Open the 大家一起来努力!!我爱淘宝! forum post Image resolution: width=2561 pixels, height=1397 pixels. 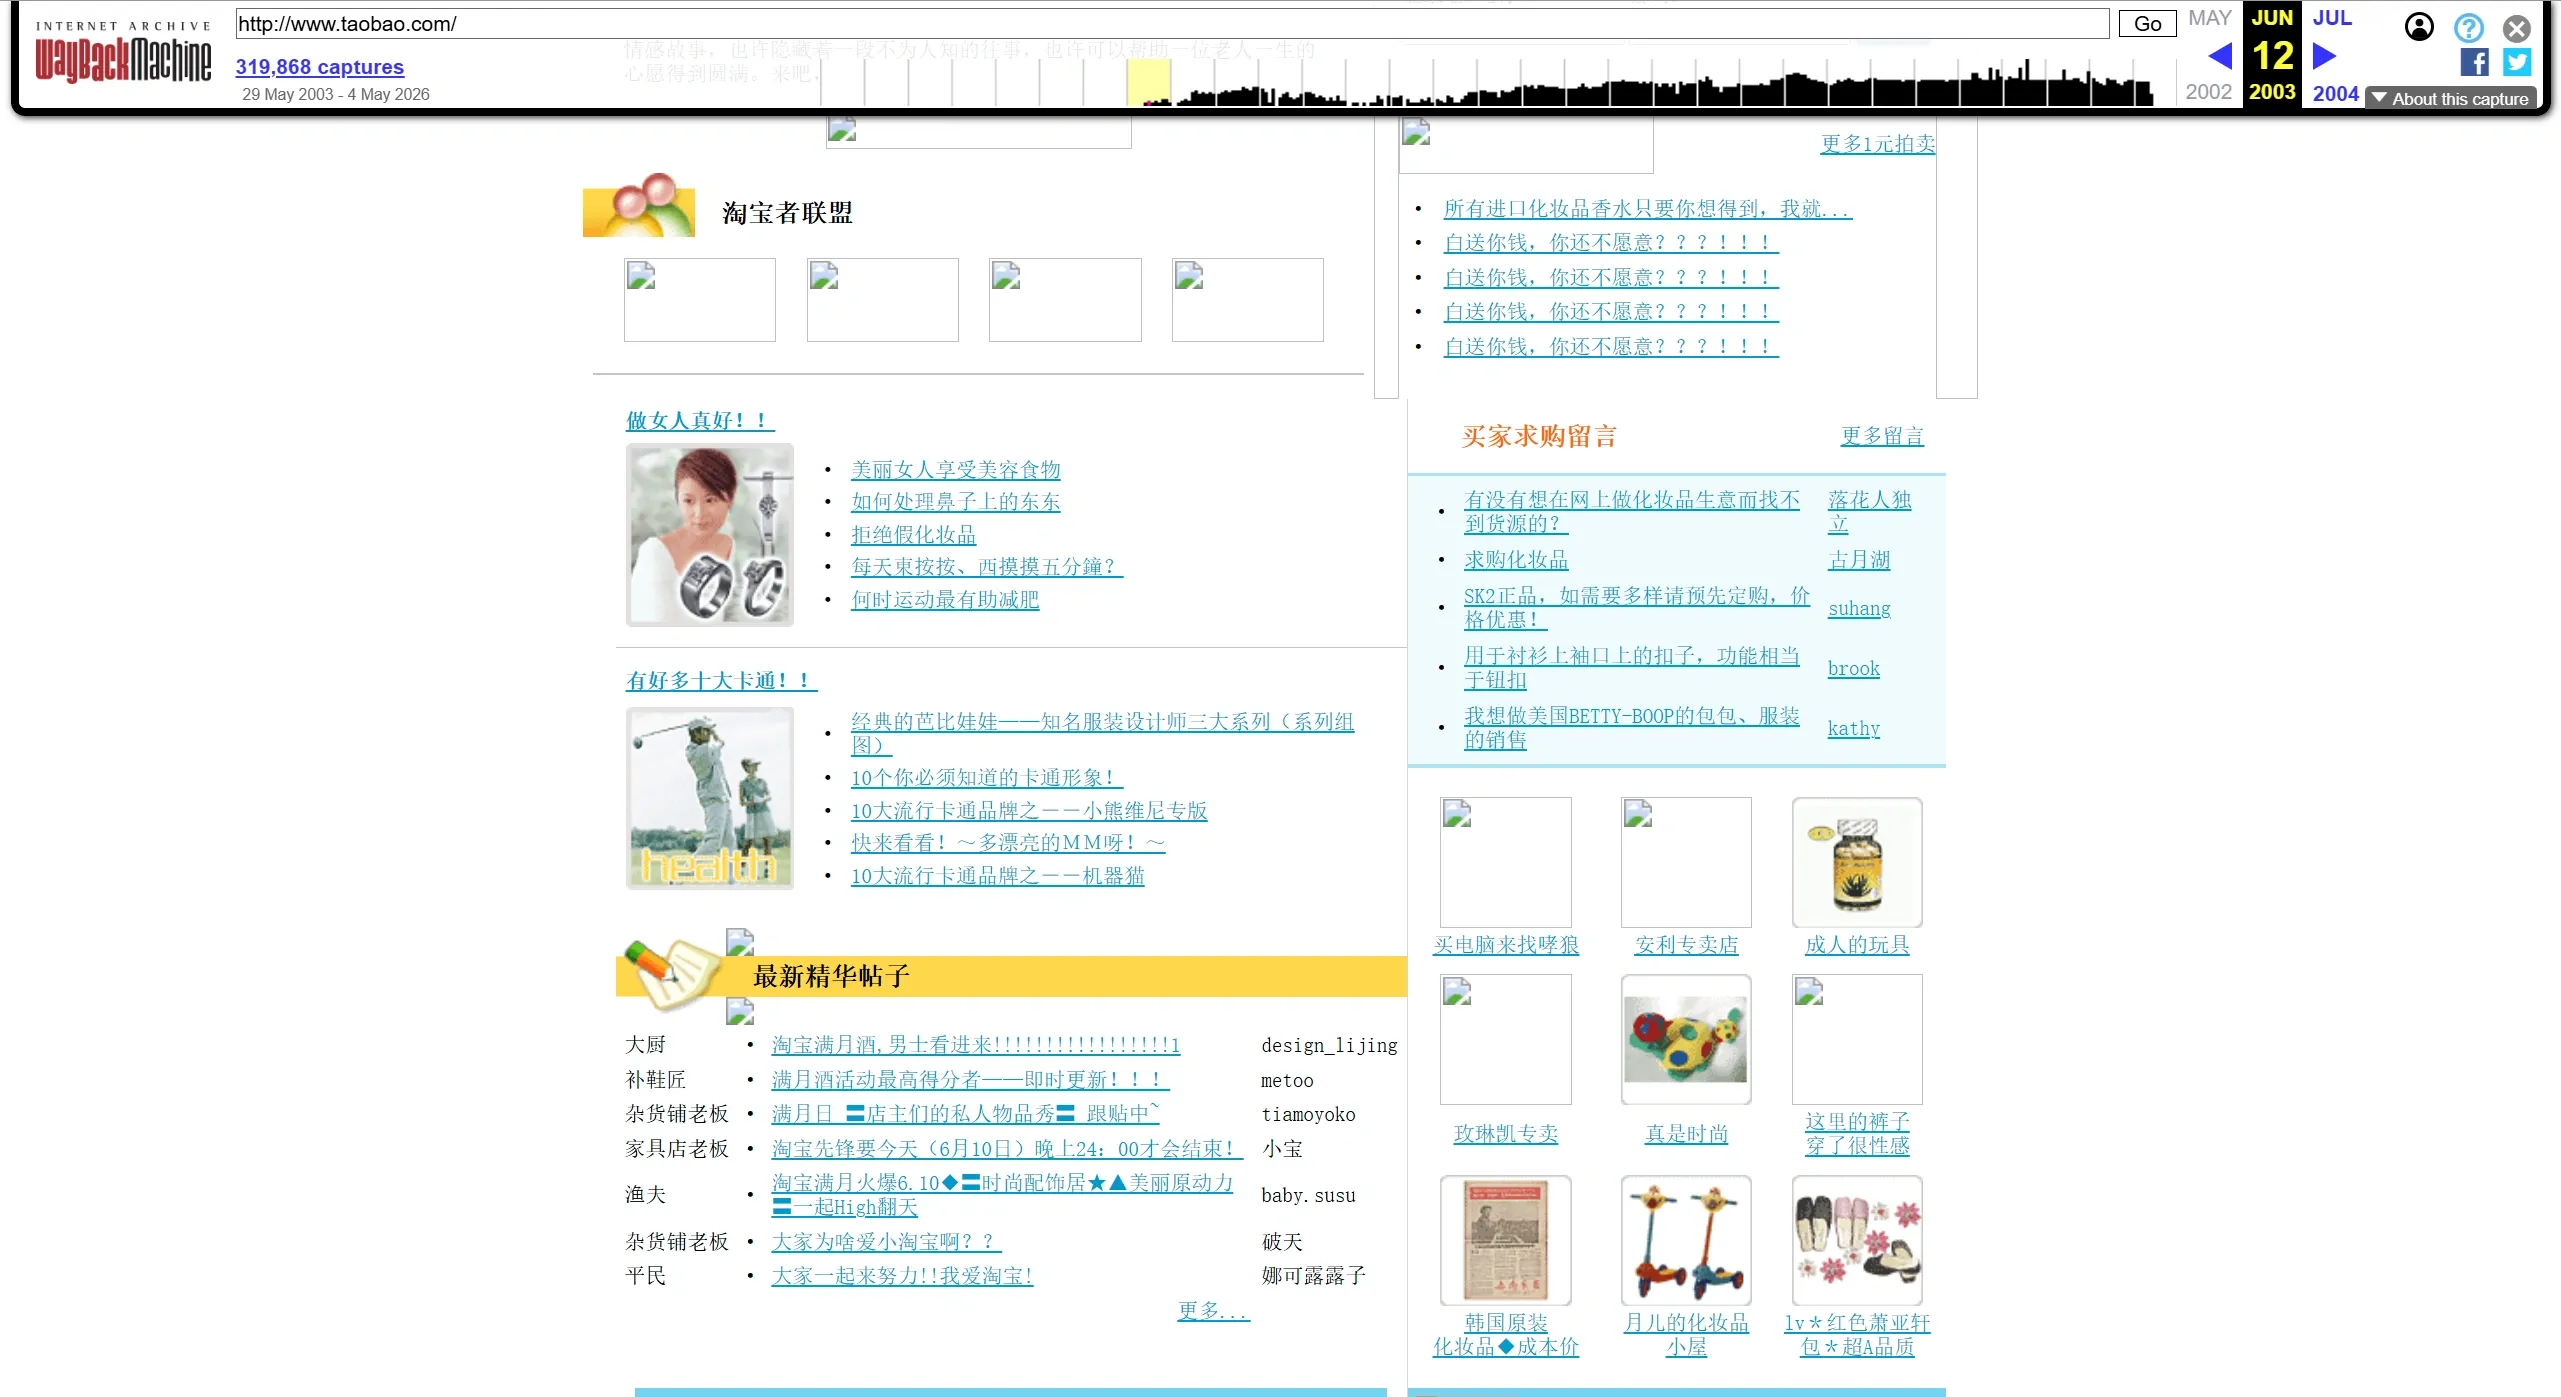[x=902, y=1276]
